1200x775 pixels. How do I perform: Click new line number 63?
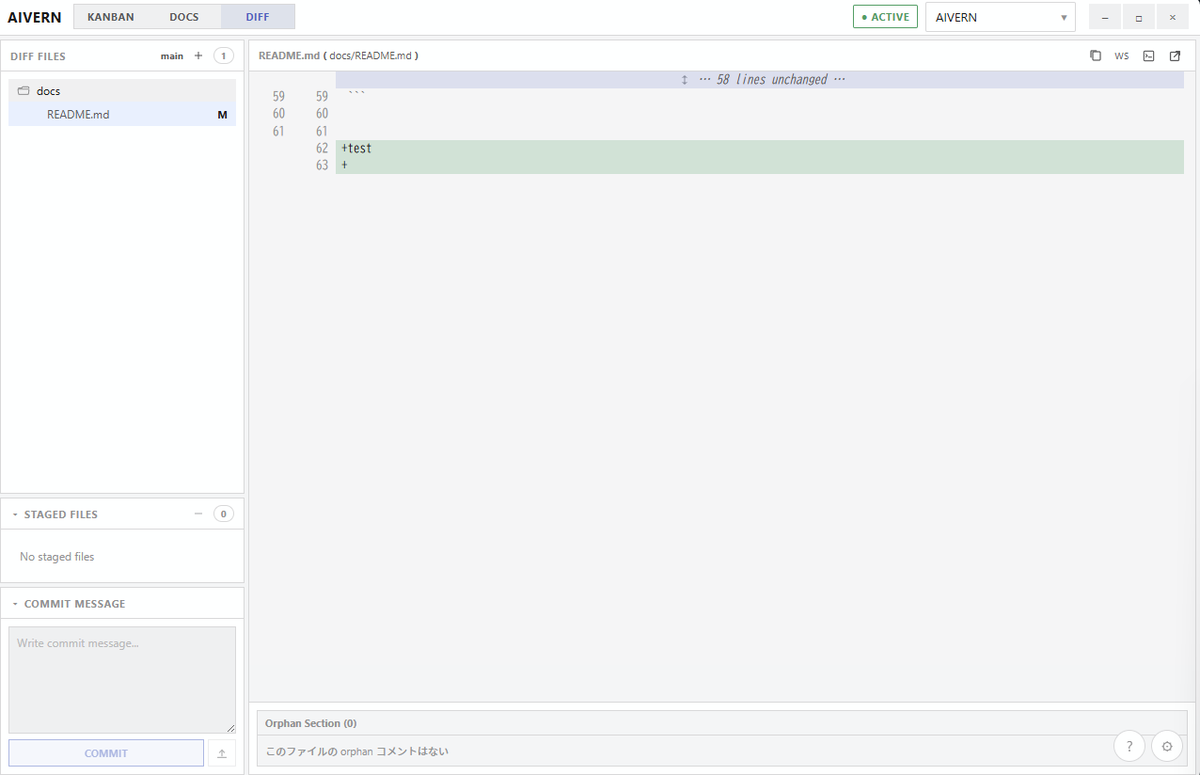point(322,165)
